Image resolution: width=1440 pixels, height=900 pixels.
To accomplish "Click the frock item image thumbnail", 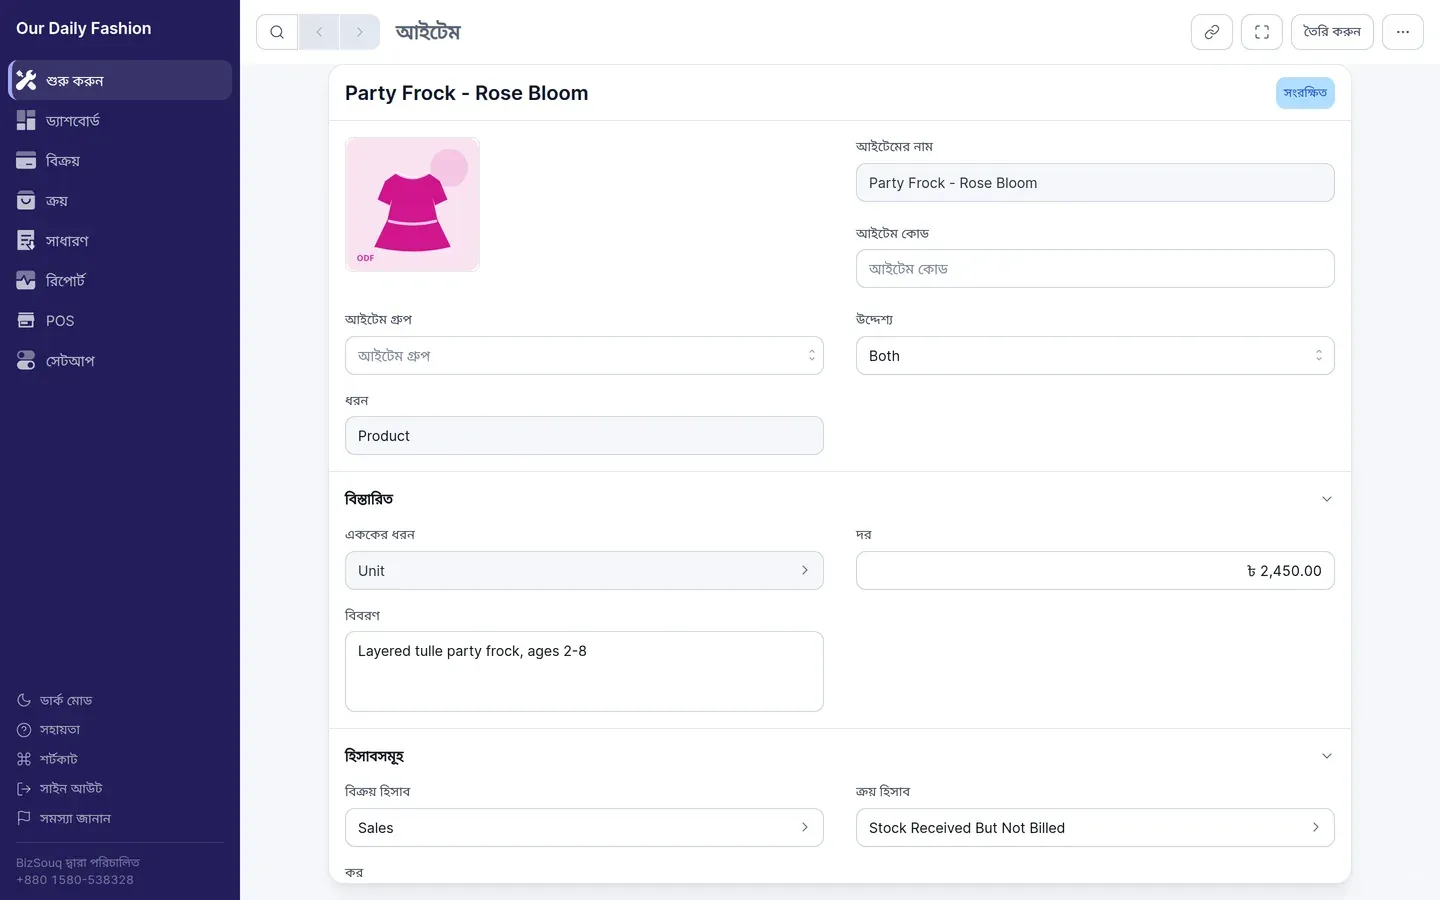I will (x=412, y=204).
